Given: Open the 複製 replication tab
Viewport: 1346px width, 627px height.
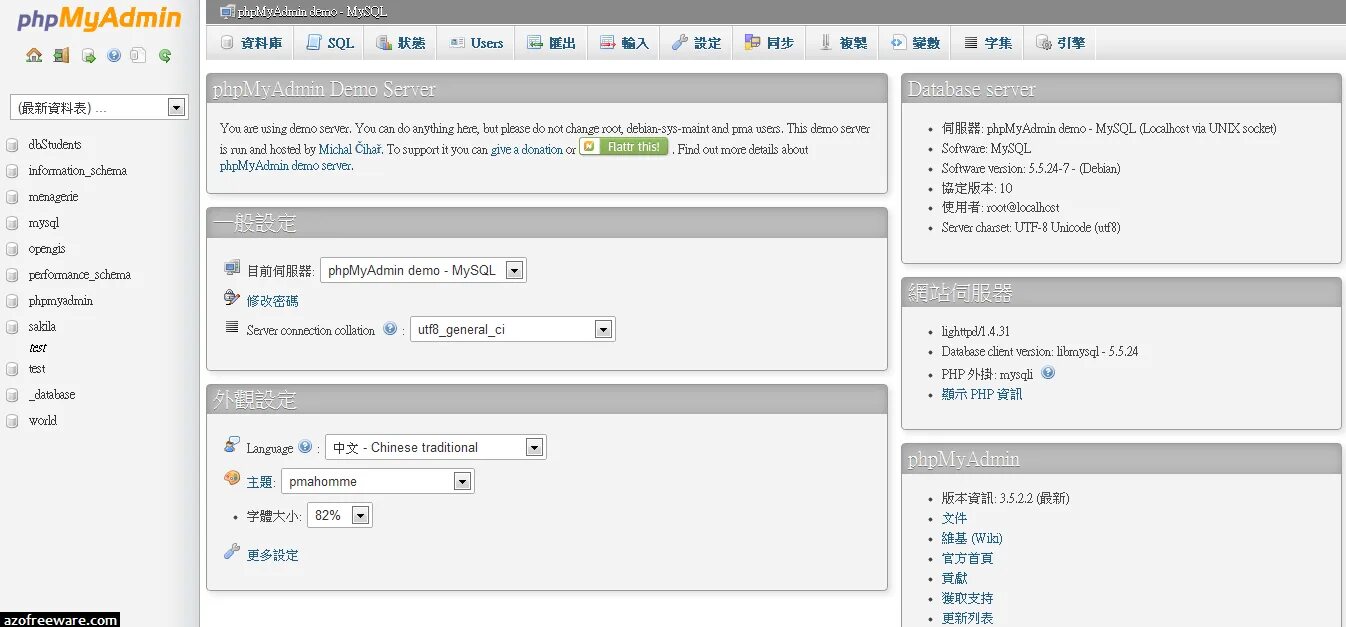Looking at the screenshot, I should click(x=842, y=43).
